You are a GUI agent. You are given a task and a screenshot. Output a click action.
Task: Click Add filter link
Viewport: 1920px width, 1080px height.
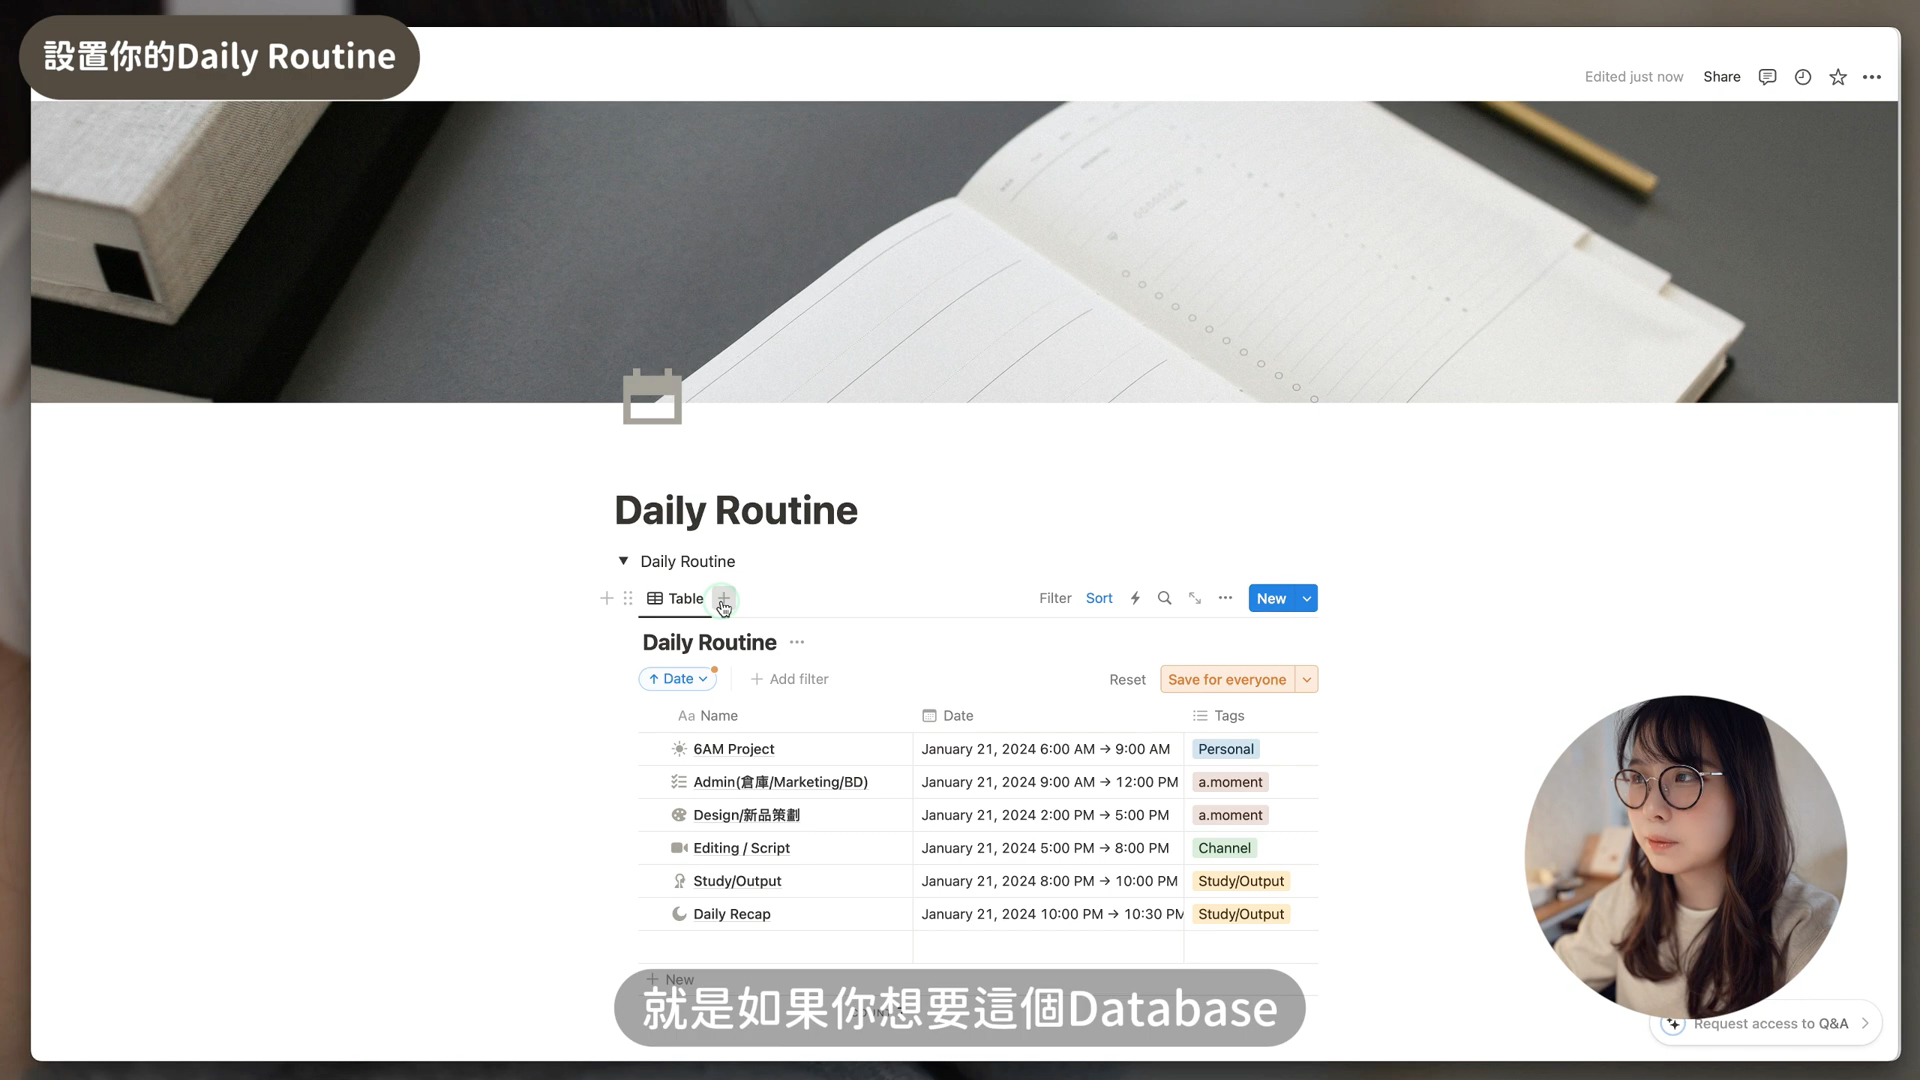pyautogui.click(x=789, y=679)
